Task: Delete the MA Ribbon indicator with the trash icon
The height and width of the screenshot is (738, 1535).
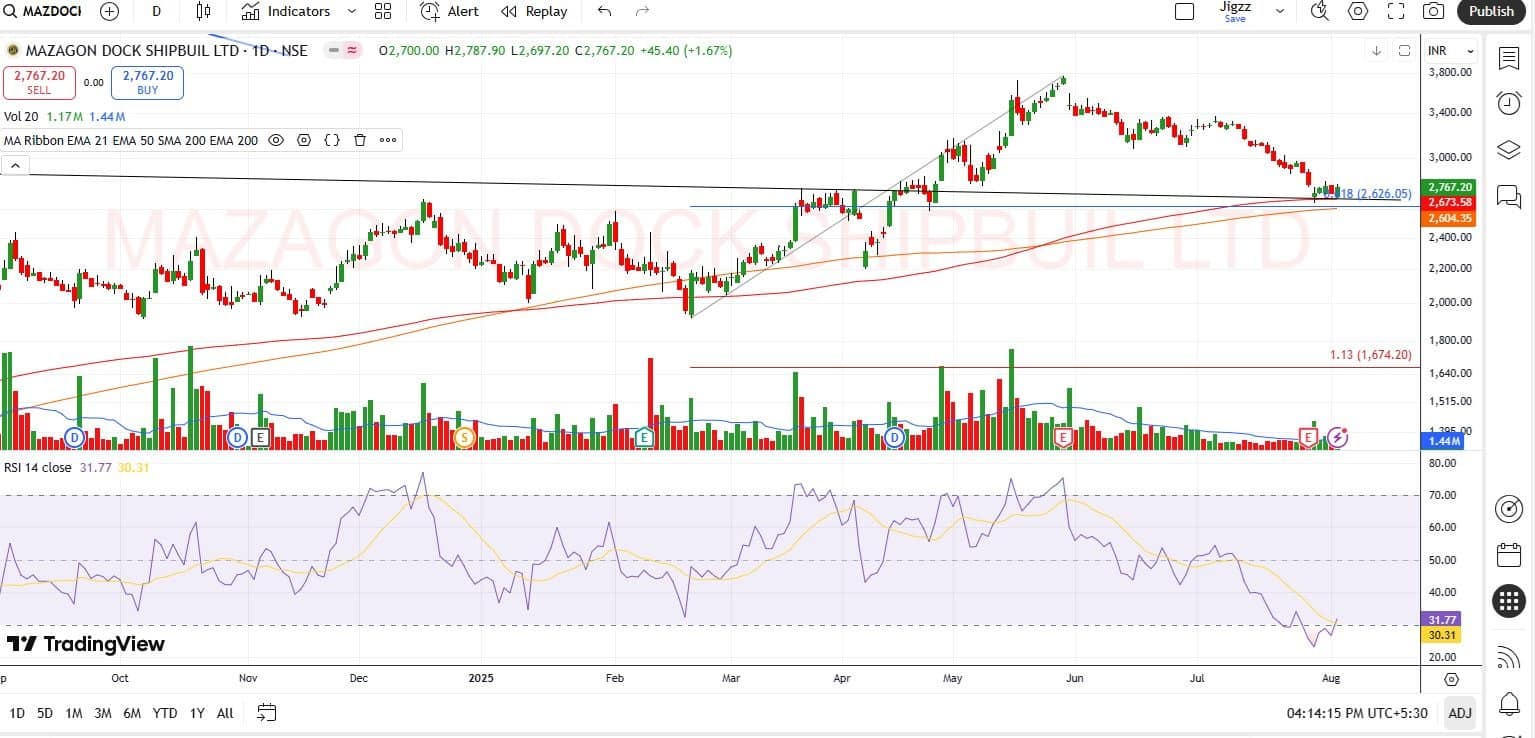Action: (x=360, y=140)
